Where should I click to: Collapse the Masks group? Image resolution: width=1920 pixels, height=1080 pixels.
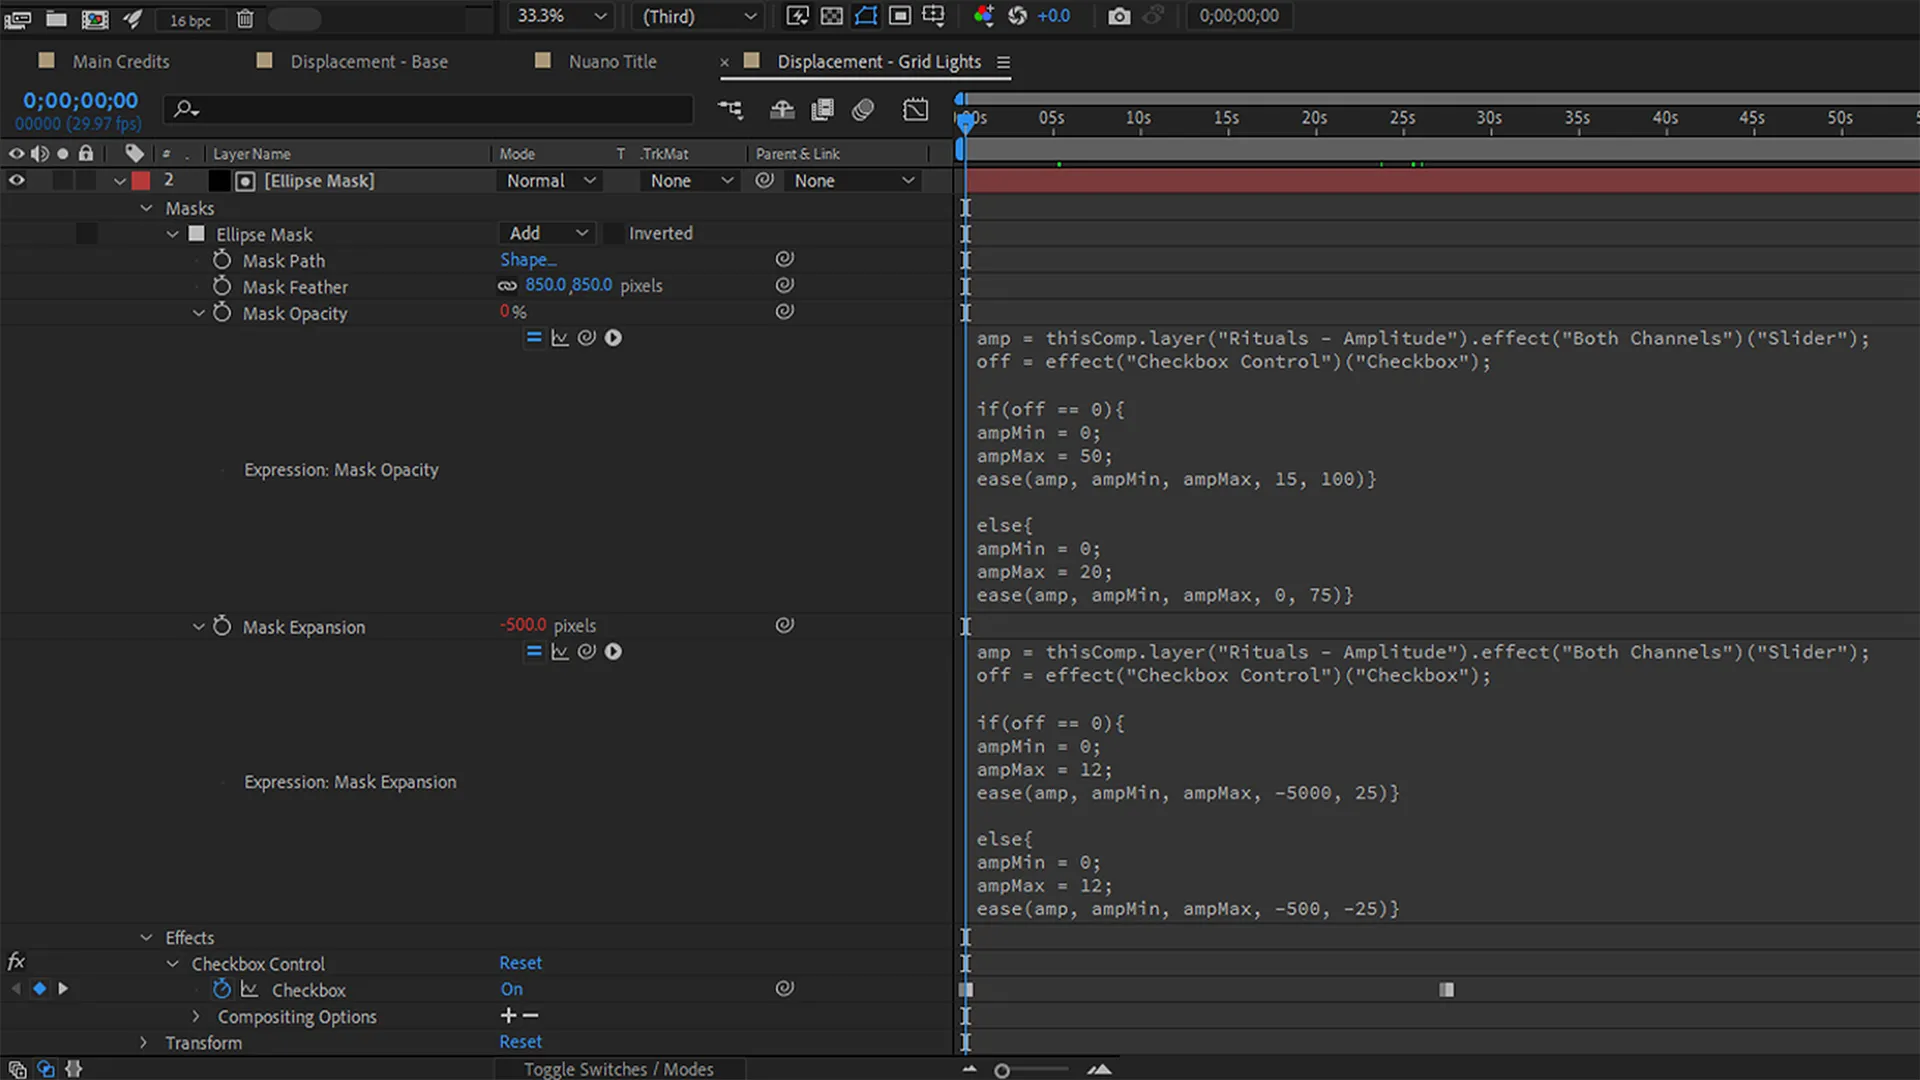point(146,208)
